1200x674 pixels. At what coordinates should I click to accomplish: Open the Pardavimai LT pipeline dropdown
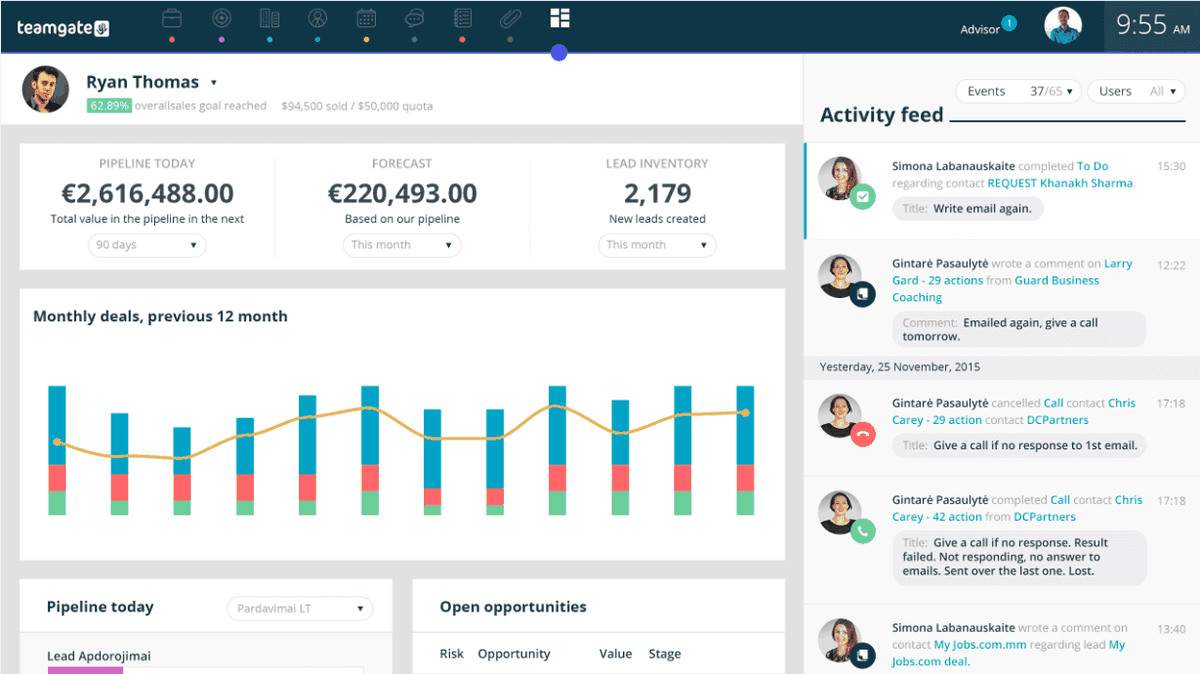(299, 608)
